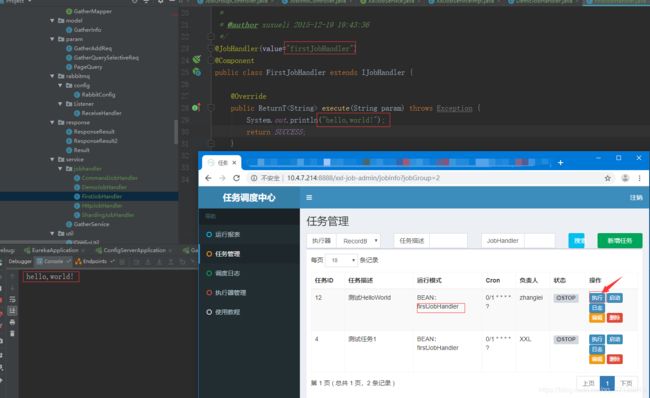Bookmark the page with the star icon

pyautogui.click(x=607, y=178)
